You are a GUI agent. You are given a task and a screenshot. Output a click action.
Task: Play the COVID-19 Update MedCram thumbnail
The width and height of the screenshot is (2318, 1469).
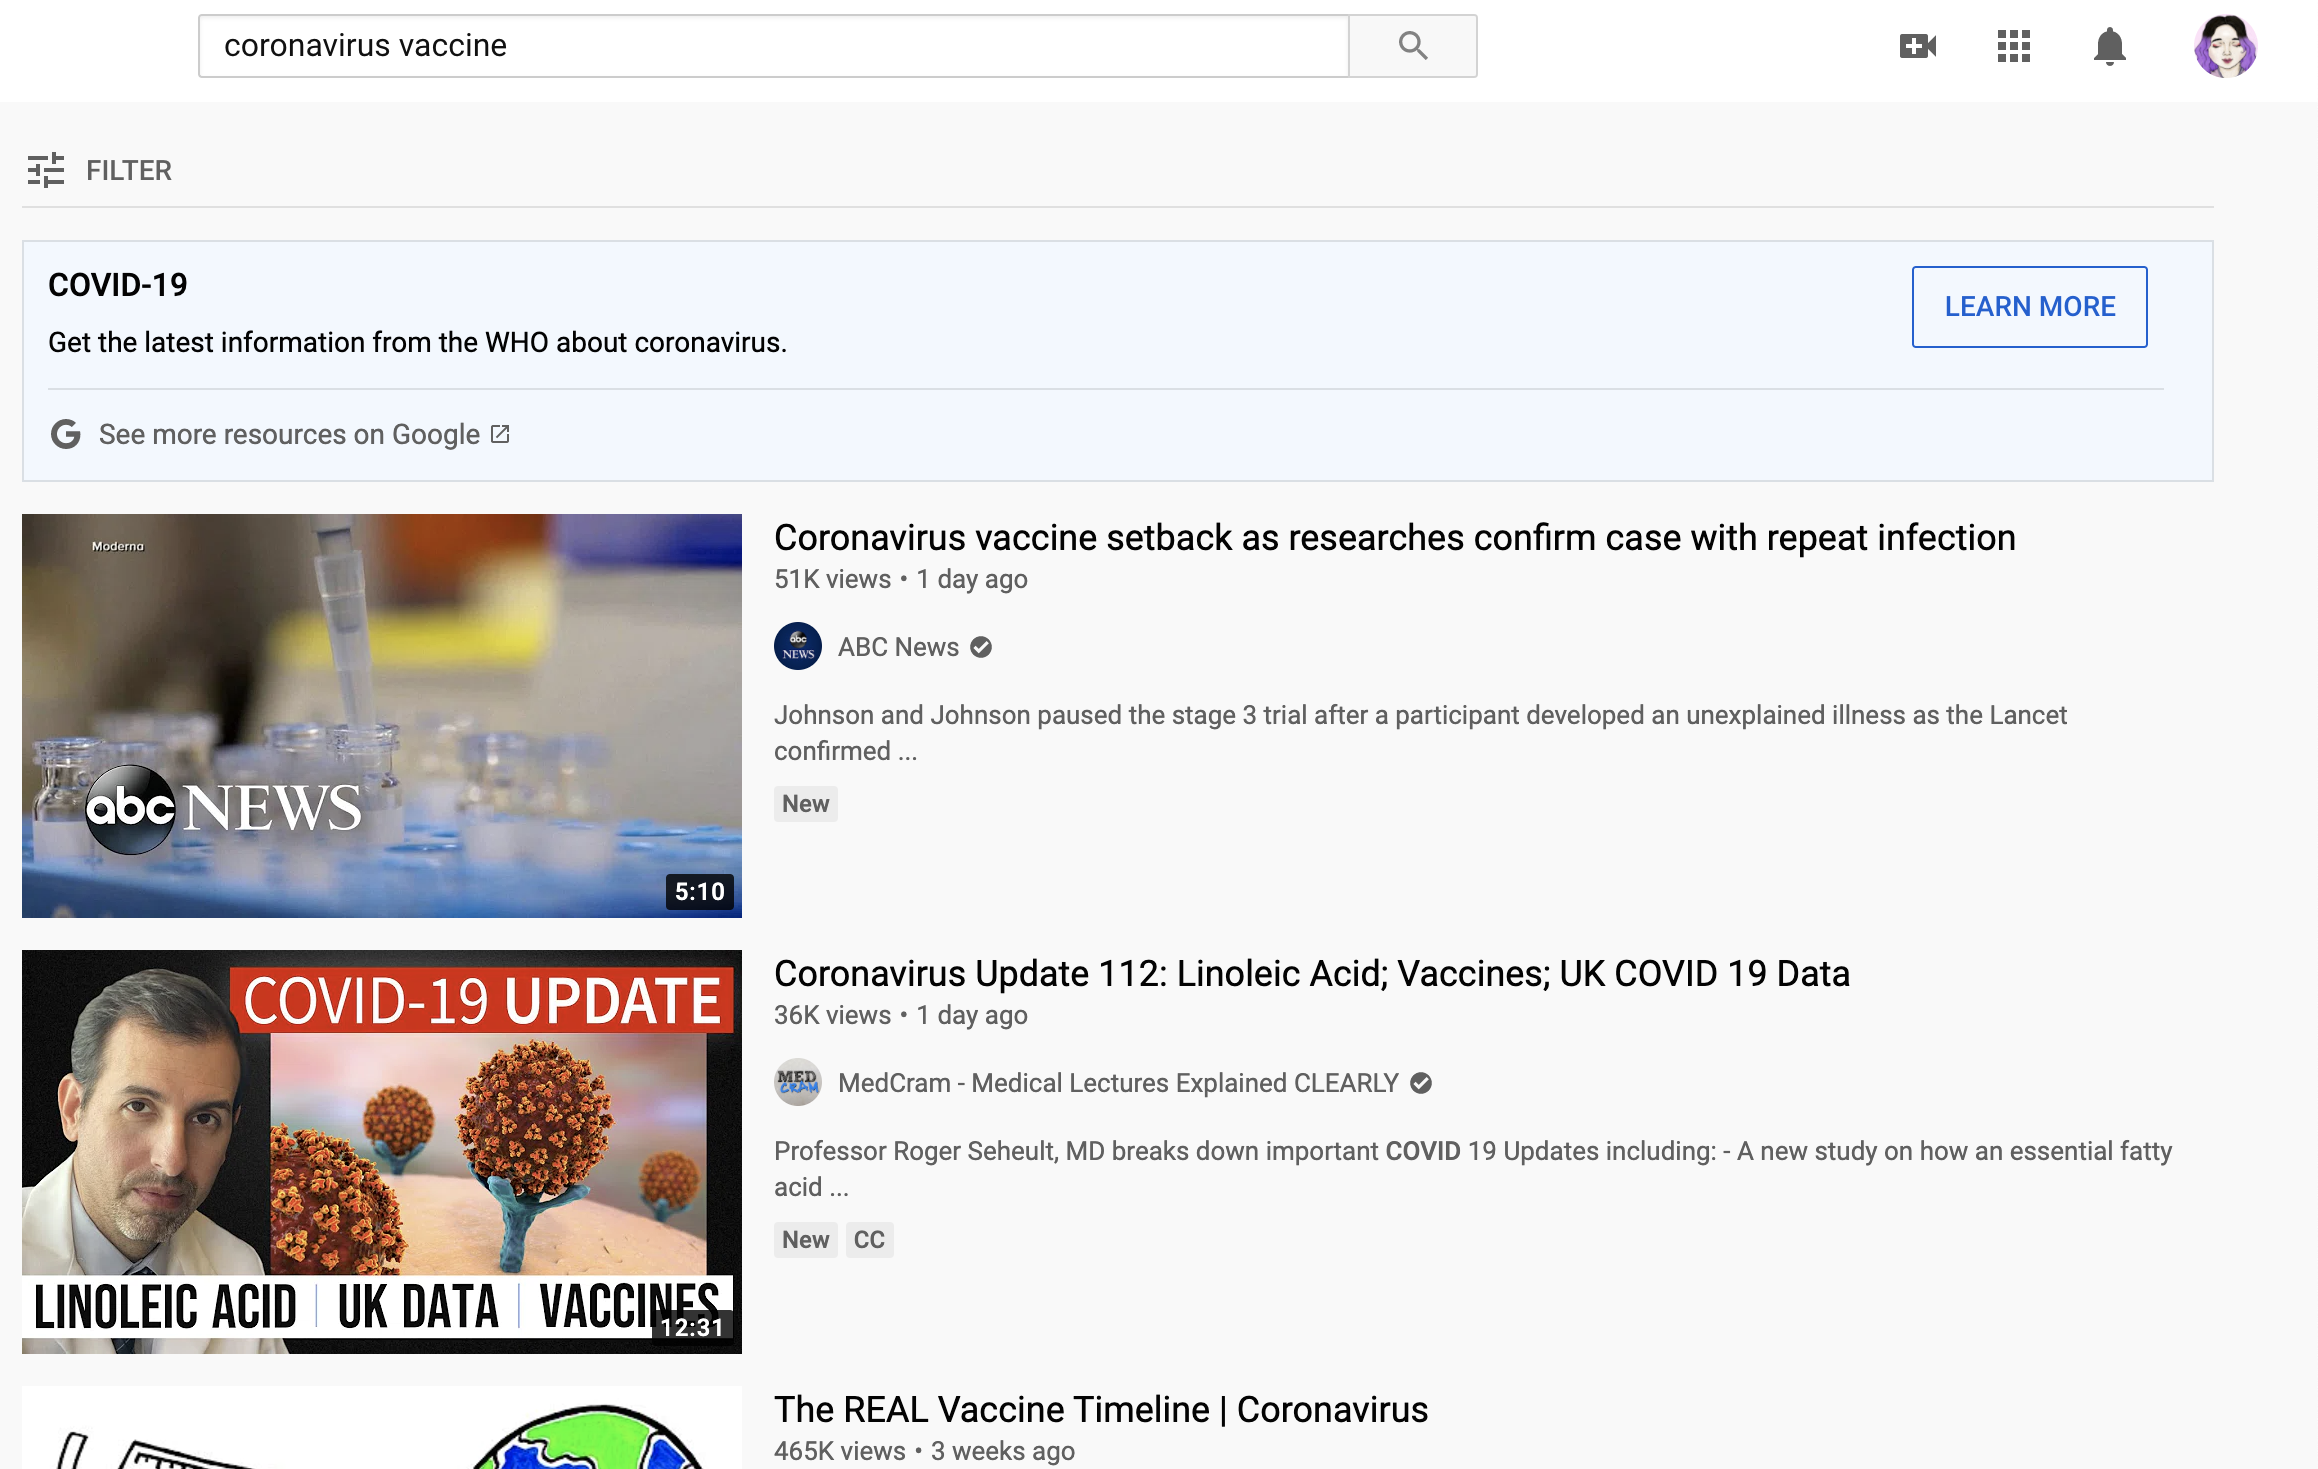tap(382, 1151)
